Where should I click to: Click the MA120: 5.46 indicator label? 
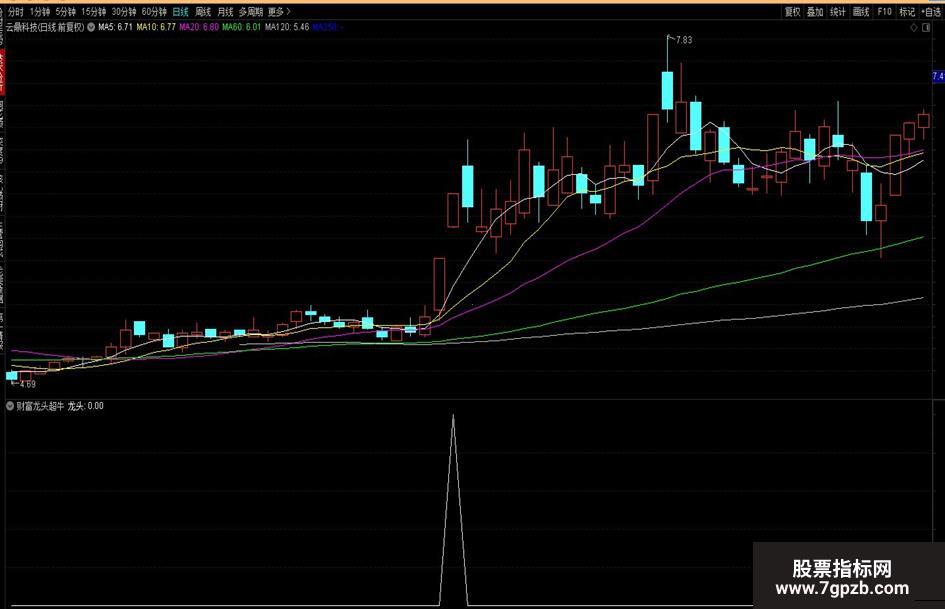pos(287,27)
